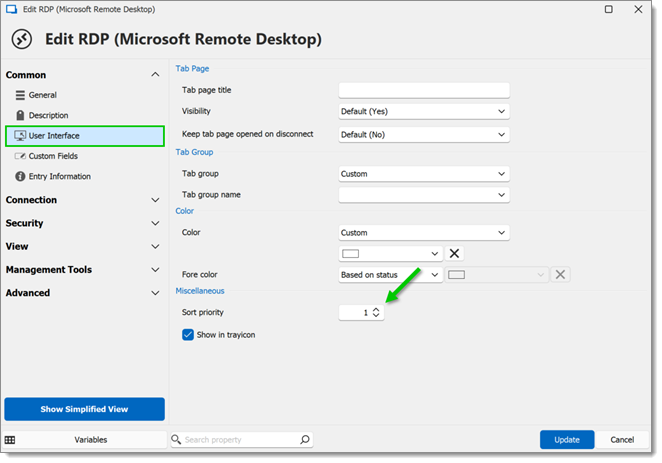The height and width of the screenshot is (463, 662).
Task: Open the Color Custom dropdown
Action: point(424,233)
